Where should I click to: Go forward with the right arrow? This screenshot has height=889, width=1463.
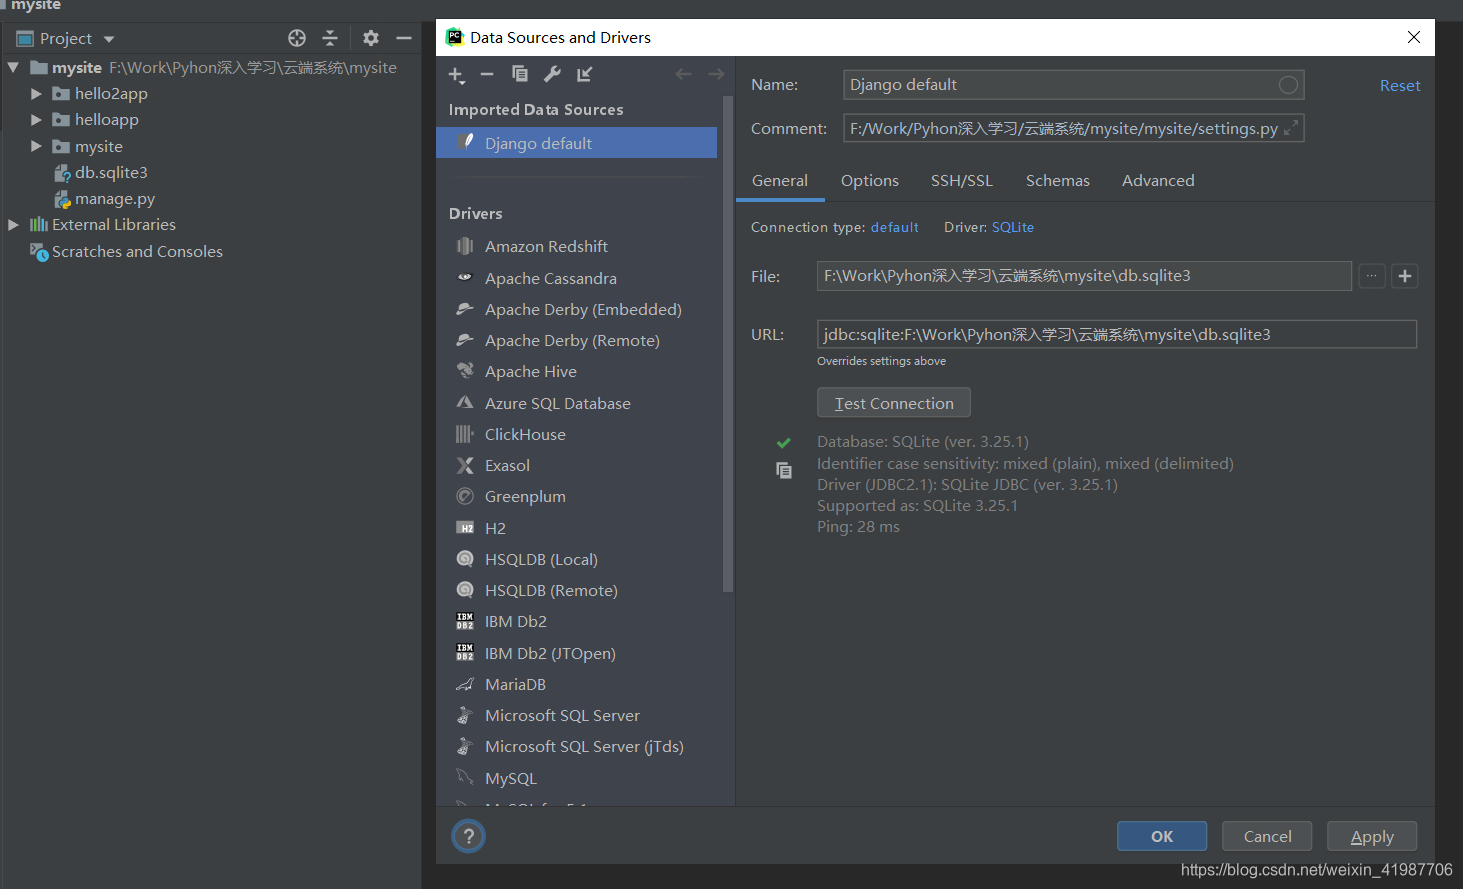pyautogui.click(x=716, y=74)
